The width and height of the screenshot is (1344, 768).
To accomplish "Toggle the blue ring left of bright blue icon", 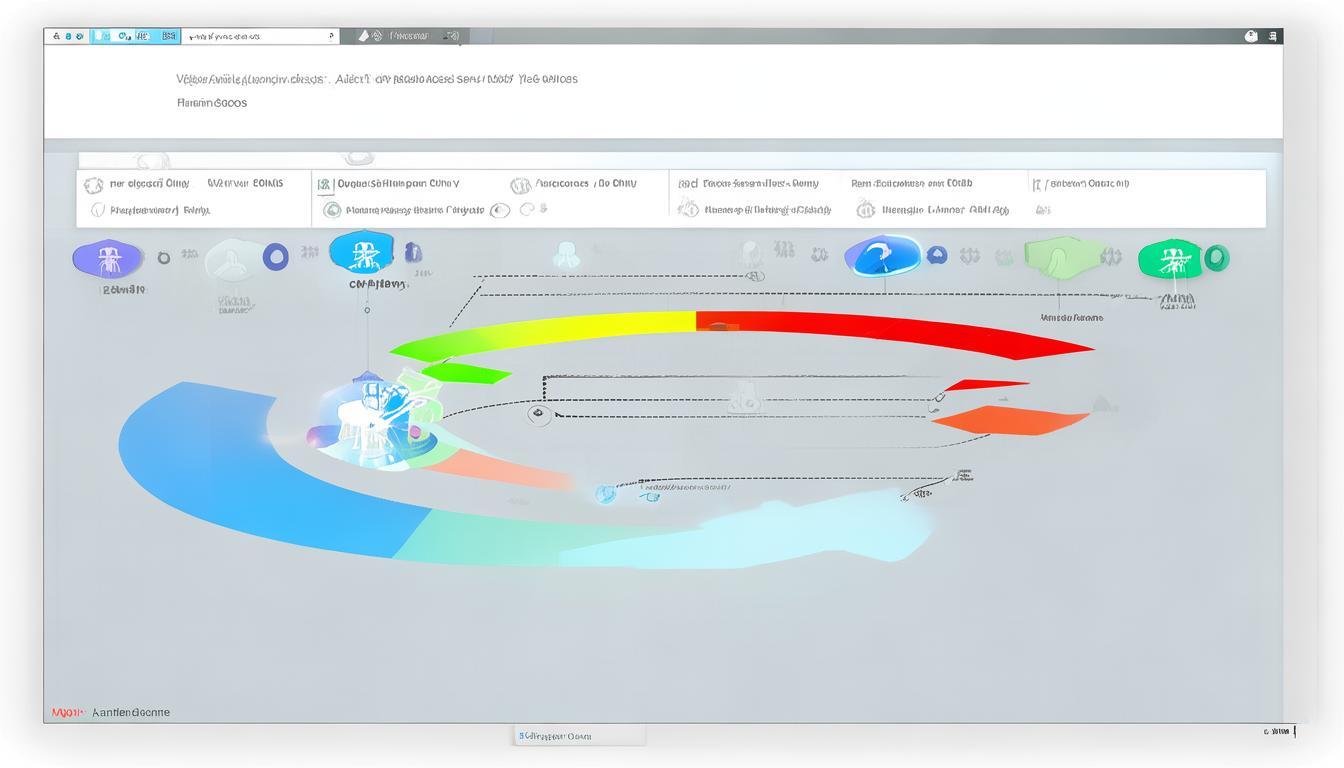I will coord(275,257).
